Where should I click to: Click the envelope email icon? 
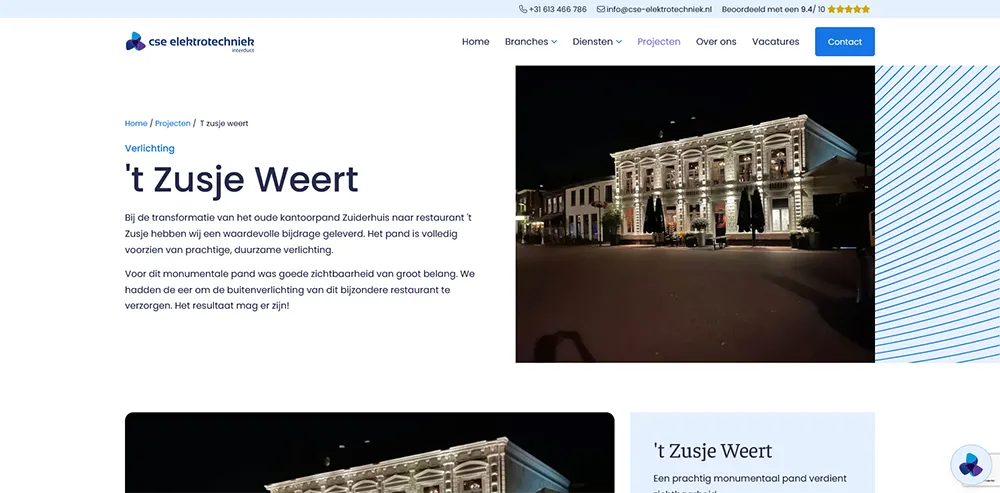[601, 9]
